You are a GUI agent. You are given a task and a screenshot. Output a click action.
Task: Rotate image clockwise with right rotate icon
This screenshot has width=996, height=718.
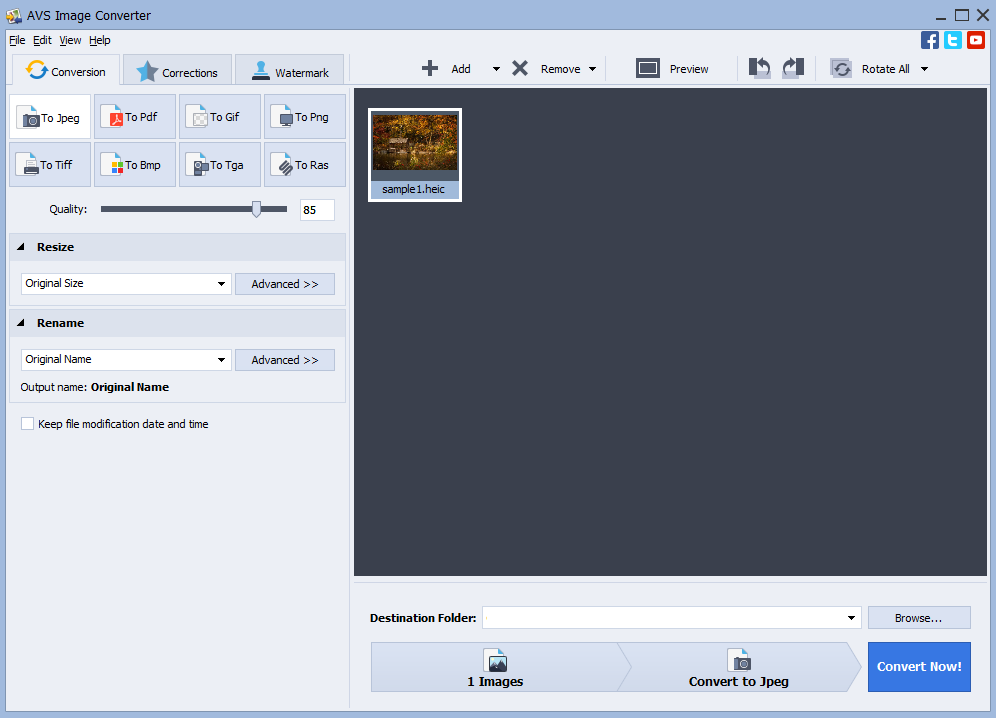point(793,68)
